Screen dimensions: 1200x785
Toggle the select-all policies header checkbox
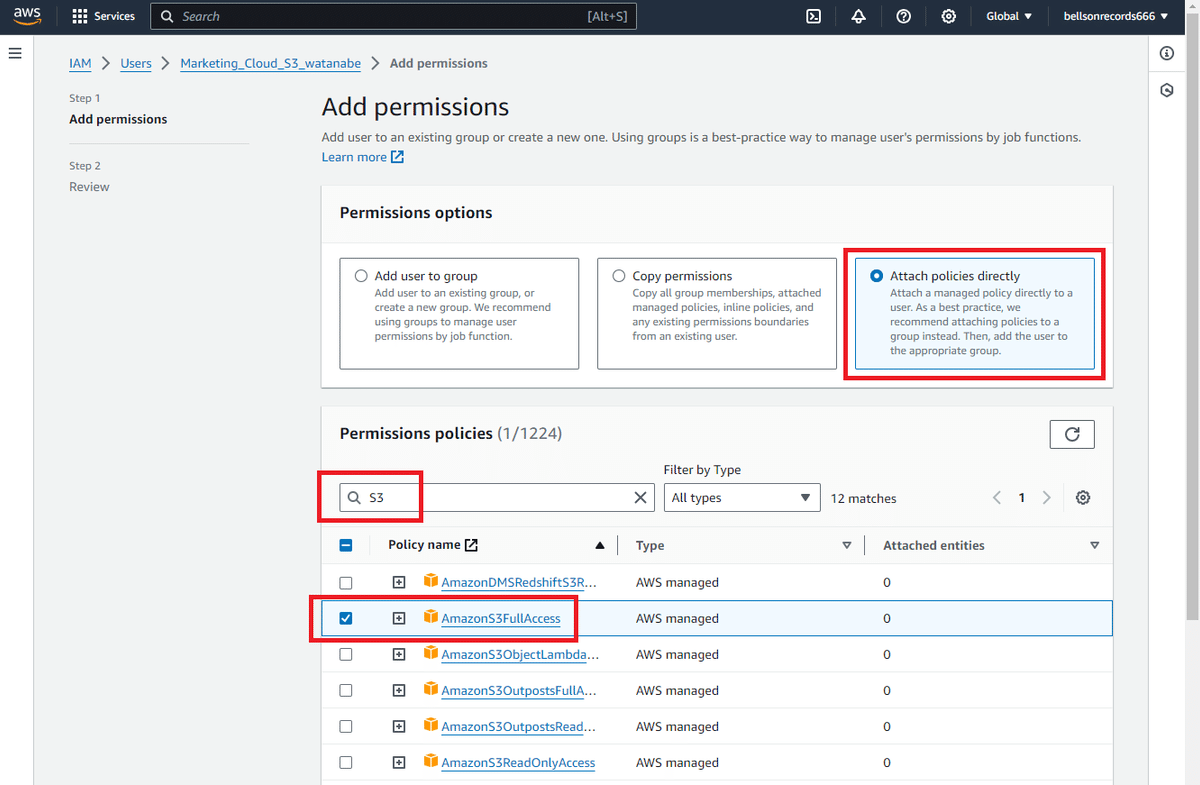(346, 546)
